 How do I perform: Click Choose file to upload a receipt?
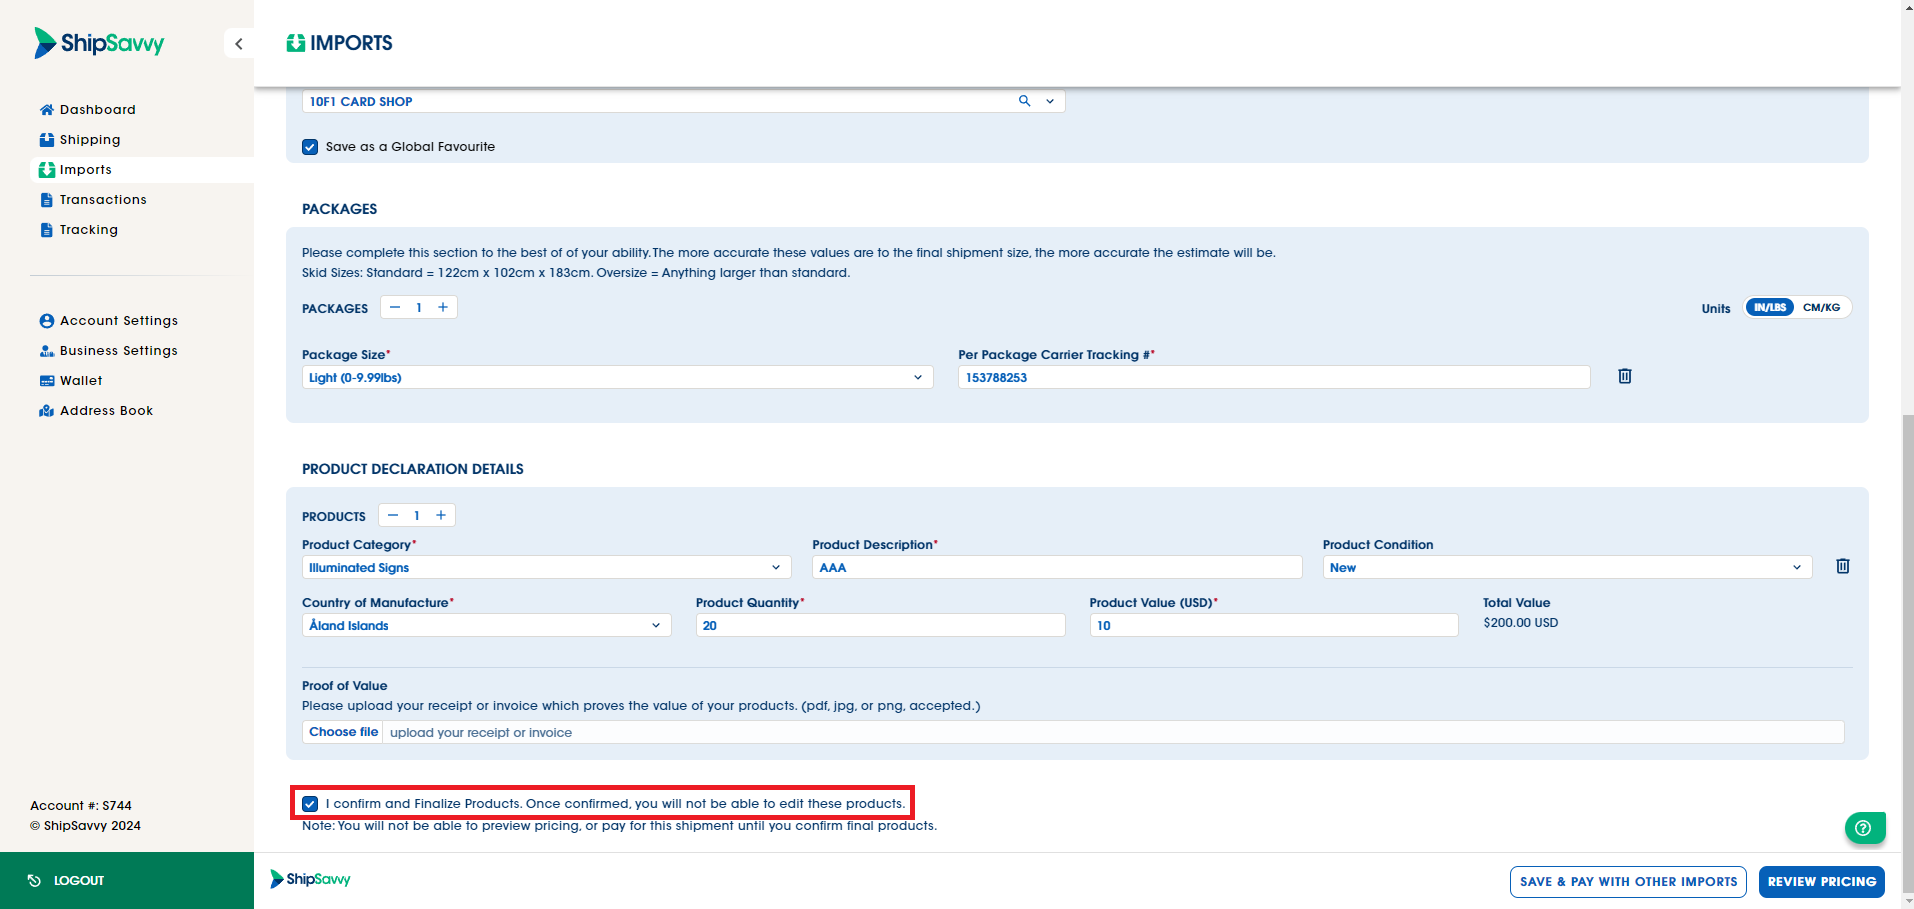coord(343,732)
